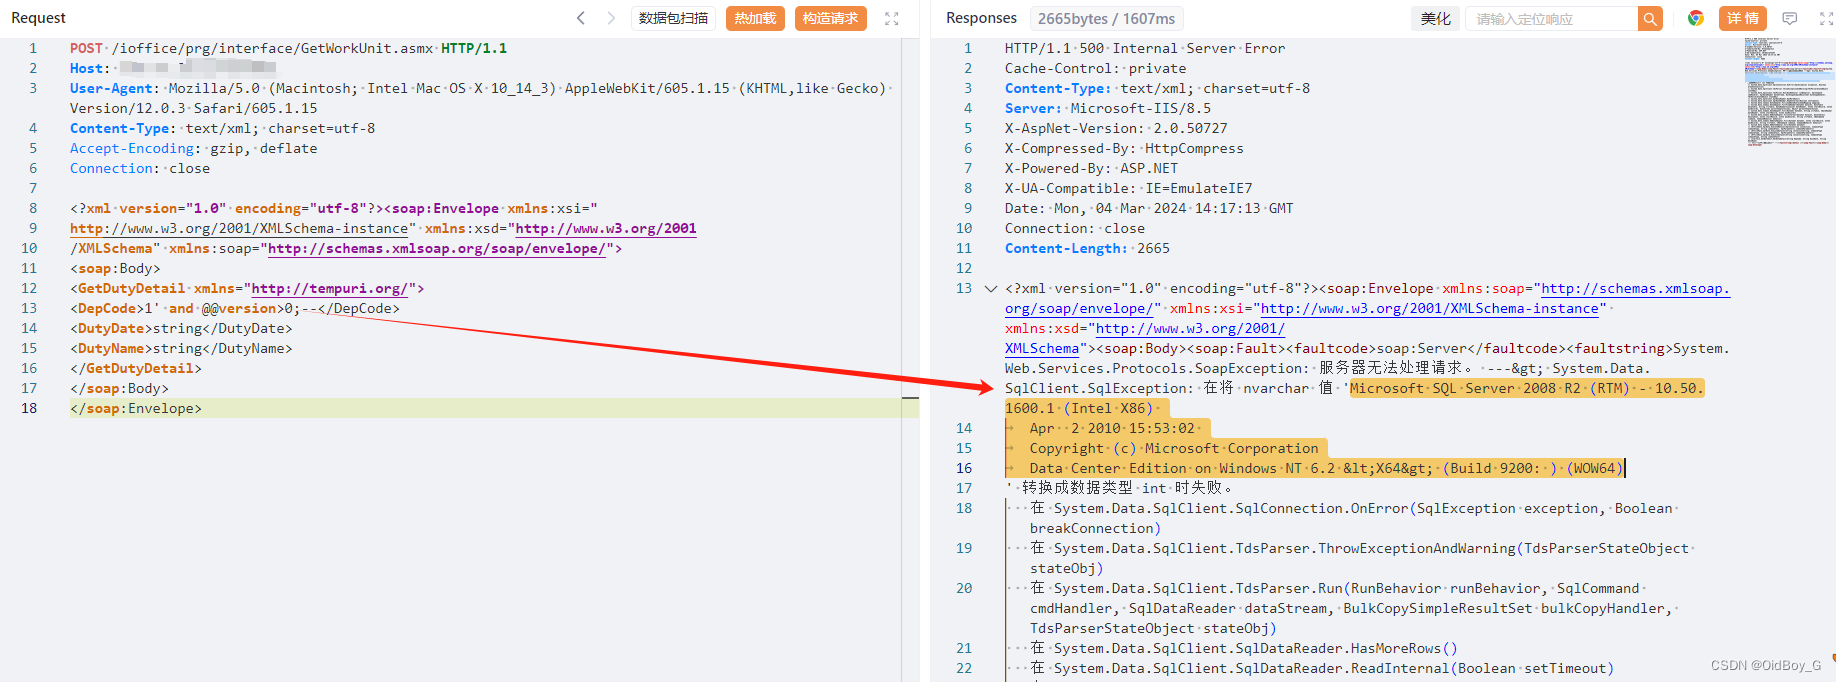Click the X-Powered-By: ASP.NET header

[1091, 168]
